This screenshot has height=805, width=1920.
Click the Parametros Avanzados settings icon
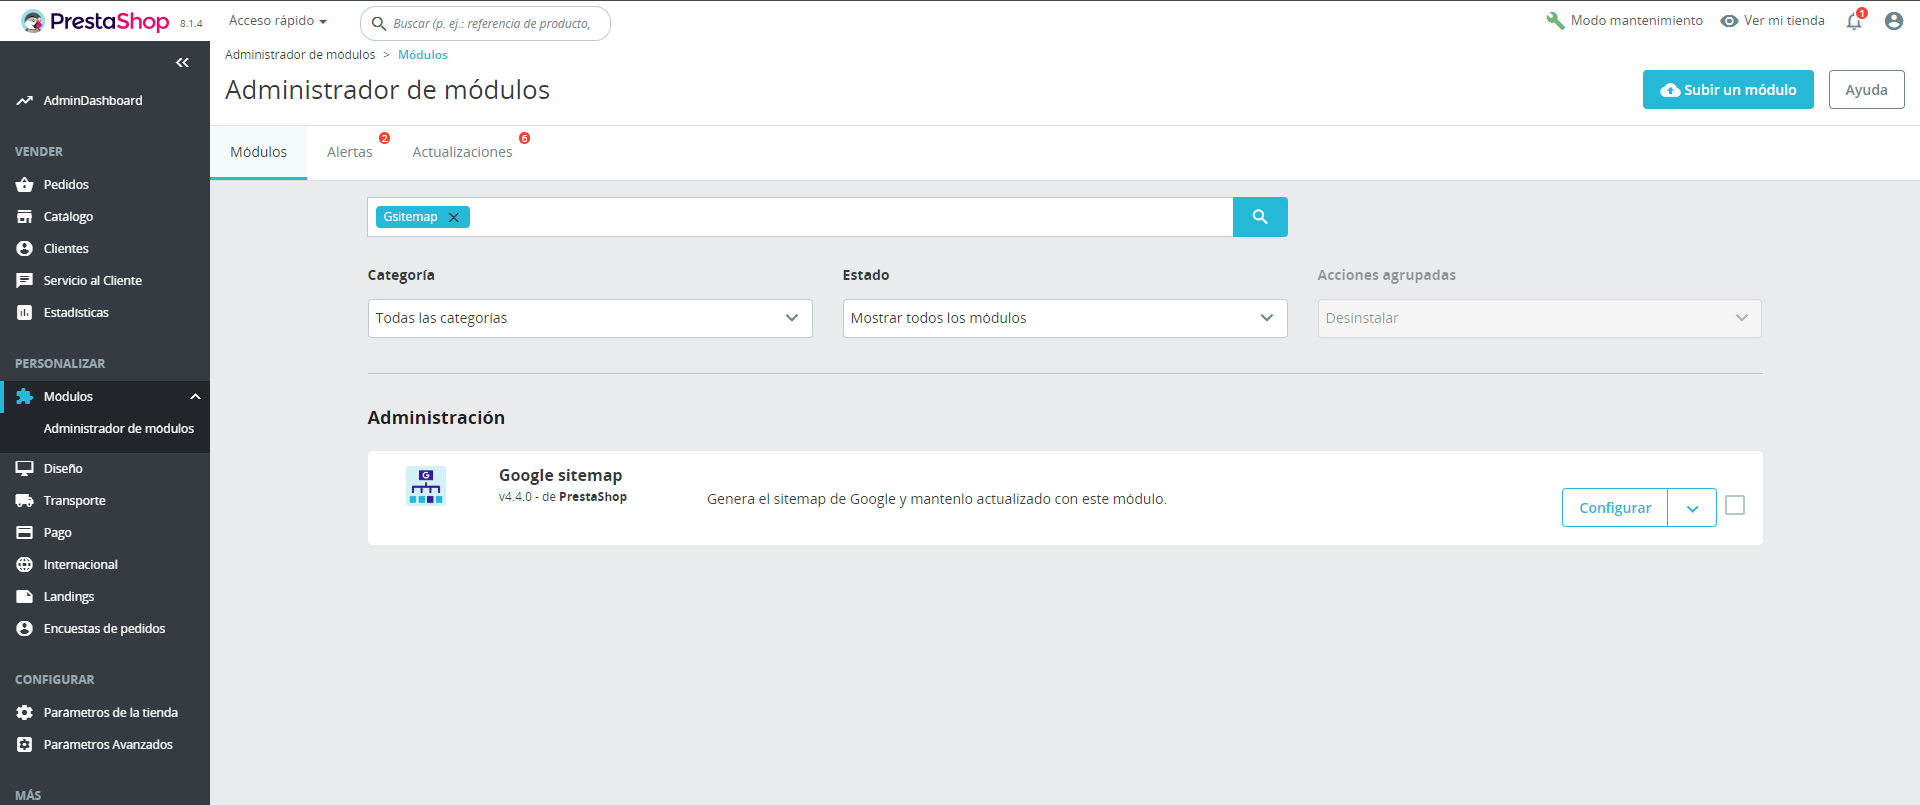(25, 745)
